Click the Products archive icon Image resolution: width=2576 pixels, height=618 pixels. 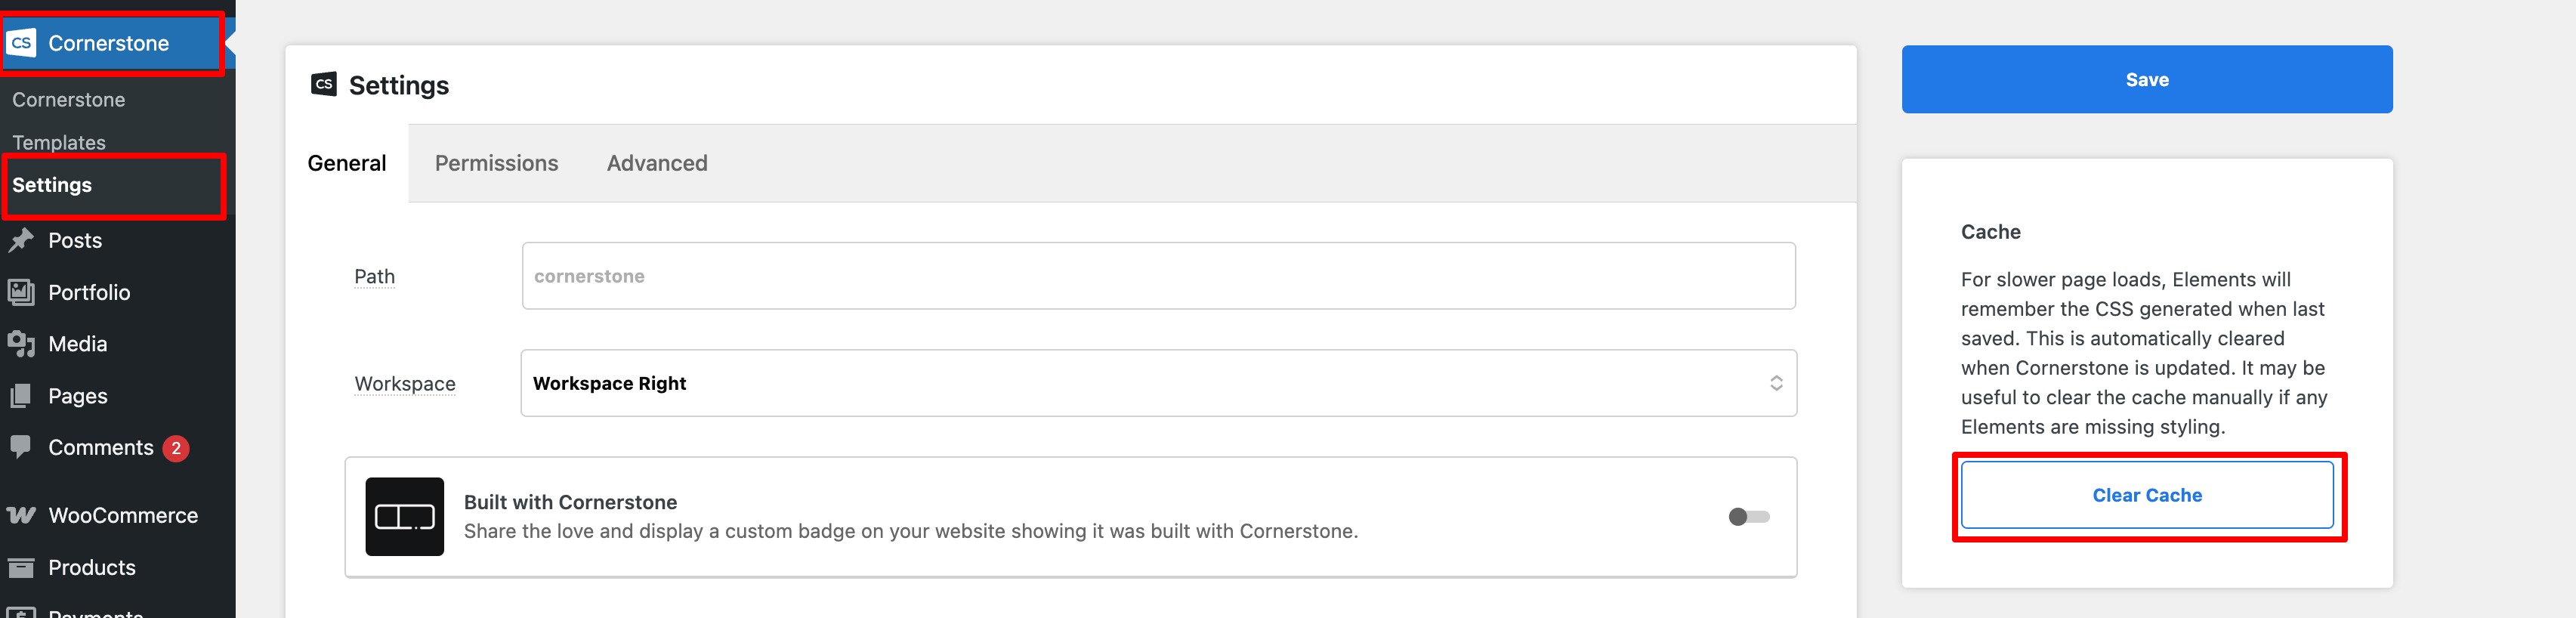pyautogui.click(x=21, y=567)
